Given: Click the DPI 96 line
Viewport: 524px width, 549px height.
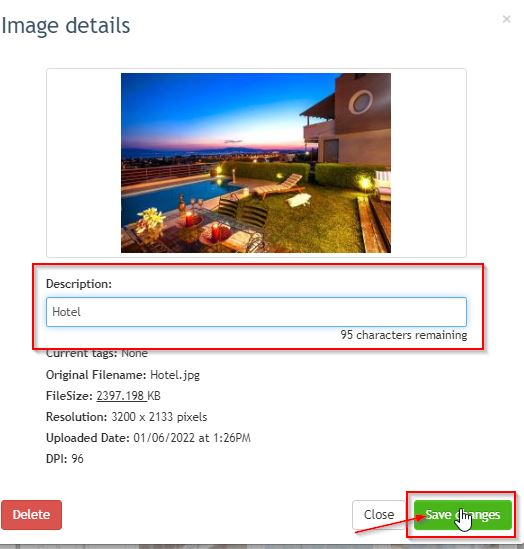Looking at the screenshot, I should pyautogui.click(x=65, y=459).
